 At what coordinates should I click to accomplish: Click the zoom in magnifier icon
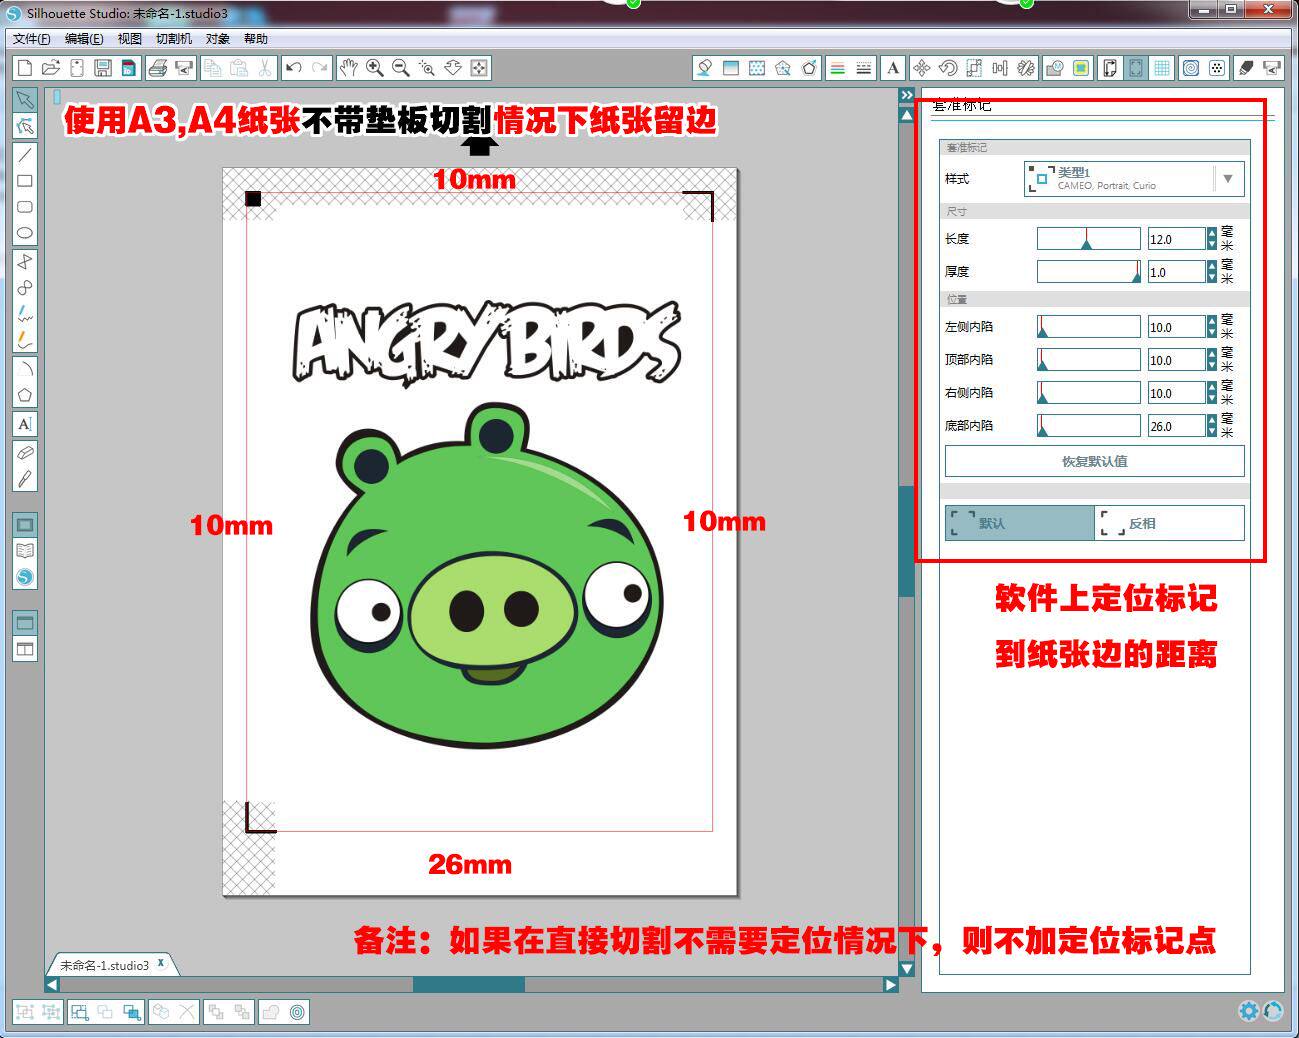point(375,68)
